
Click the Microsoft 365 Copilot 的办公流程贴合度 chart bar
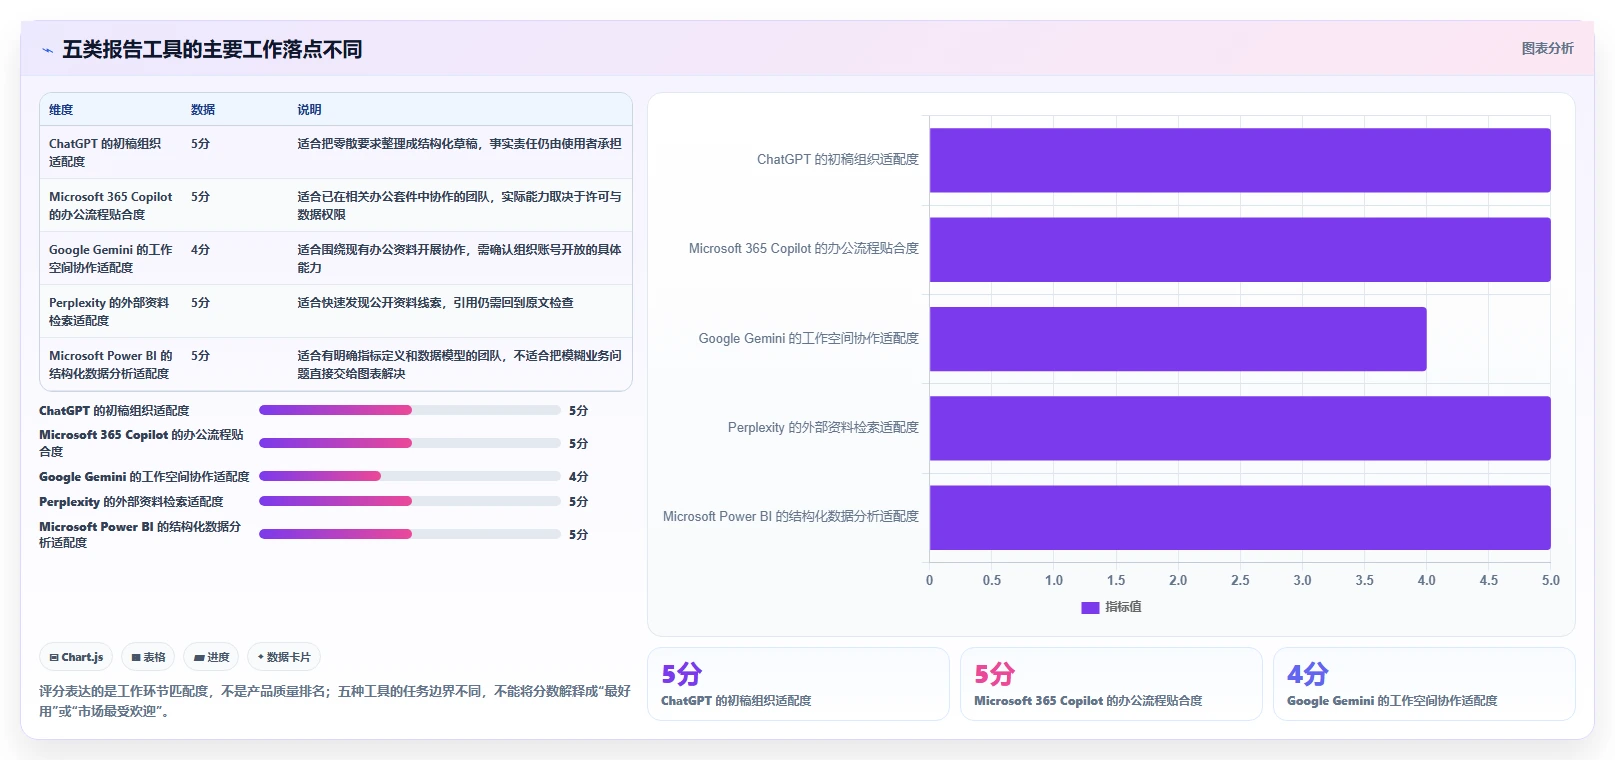[1240, 249]
